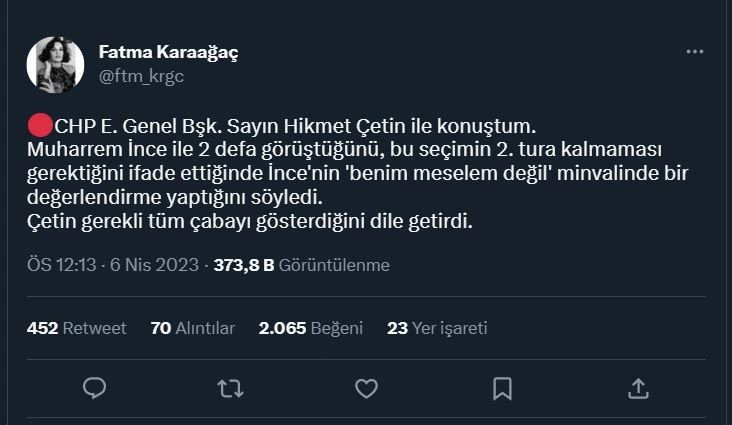Screen dimensions: 732x425
Task: View the 70 Alıntılar quotes
Action: [x=192, y=327]
